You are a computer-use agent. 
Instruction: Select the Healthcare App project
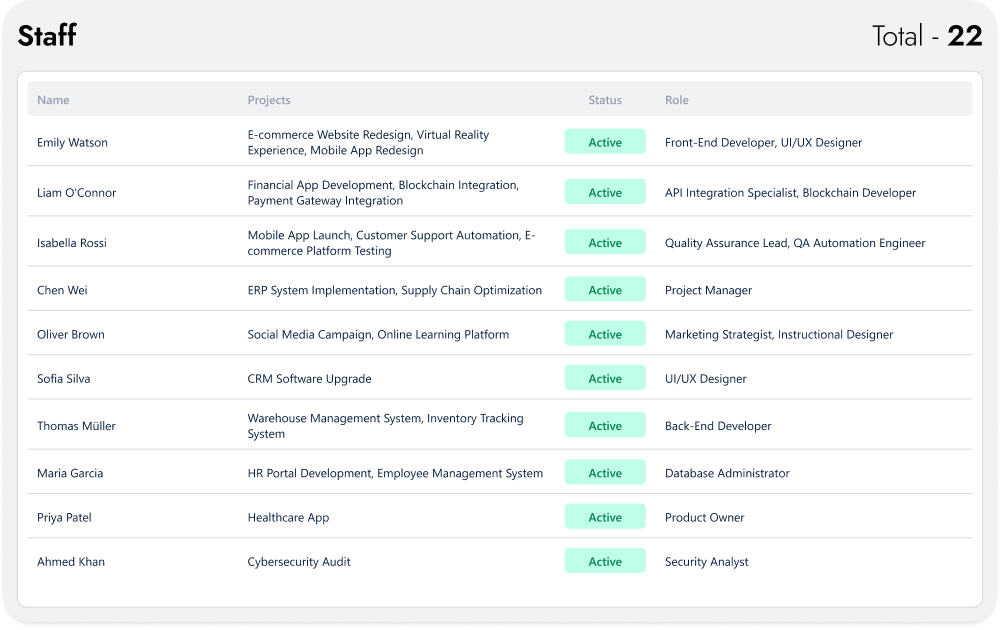pos(290,517)
